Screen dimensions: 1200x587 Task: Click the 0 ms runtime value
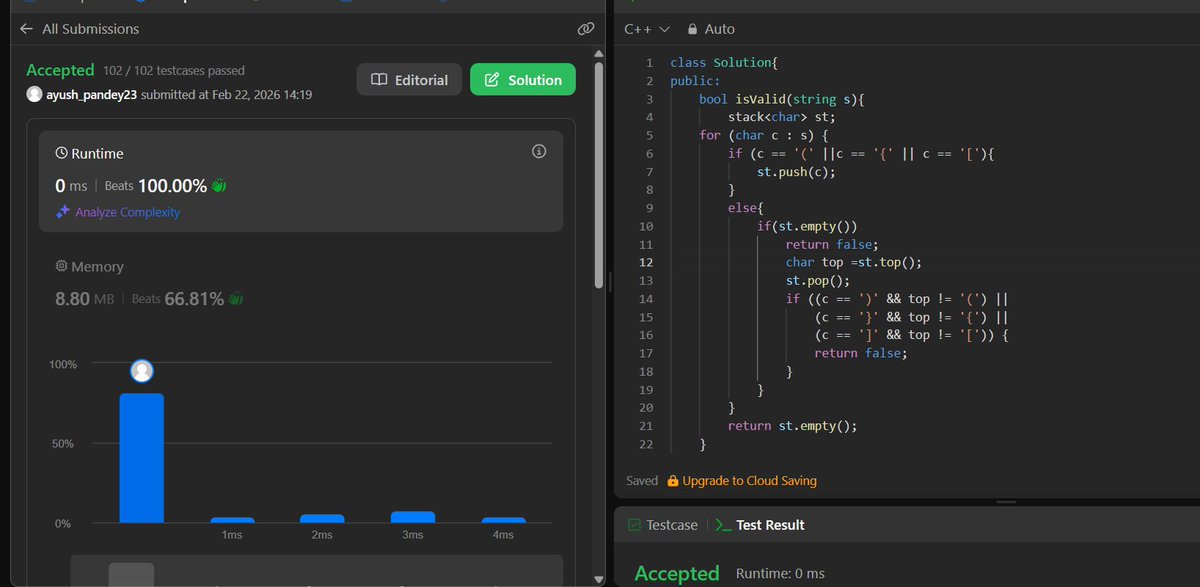72,186
